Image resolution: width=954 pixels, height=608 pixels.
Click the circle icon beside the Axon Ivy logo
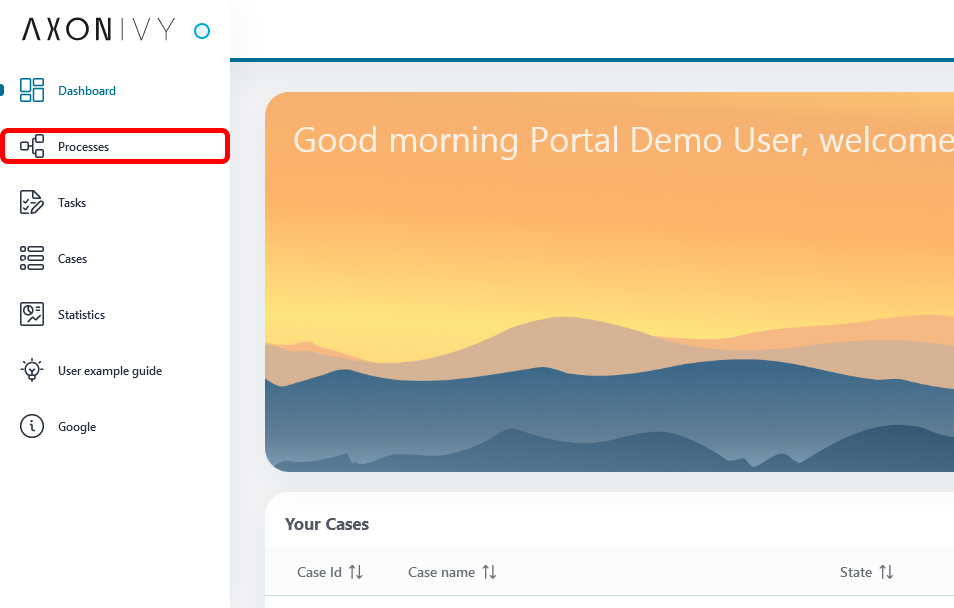pos(201,31)
